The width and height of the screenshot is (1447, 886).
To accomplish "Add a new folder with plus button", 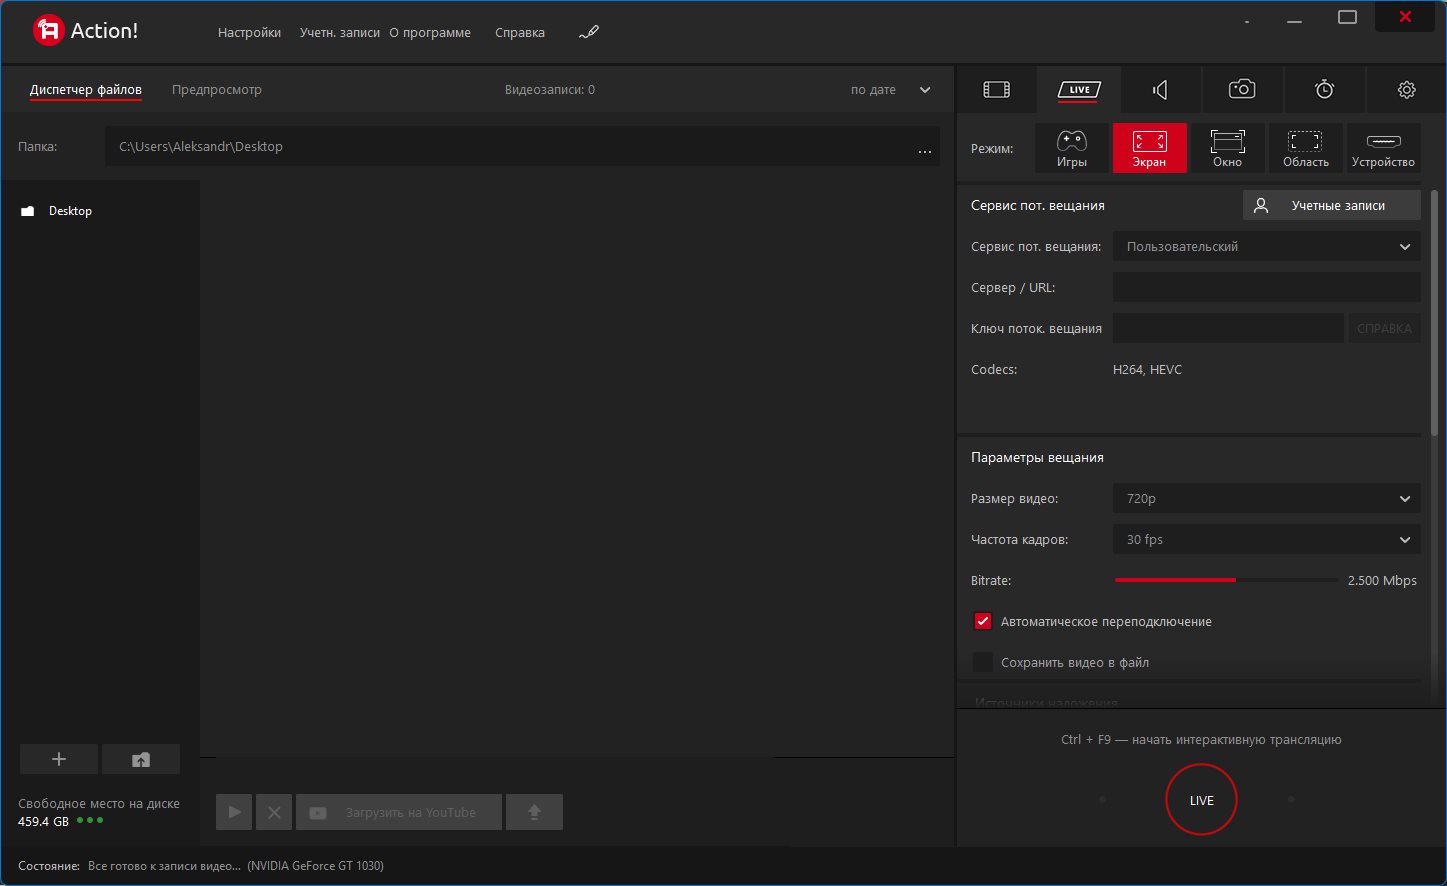I will pos(59,759).
